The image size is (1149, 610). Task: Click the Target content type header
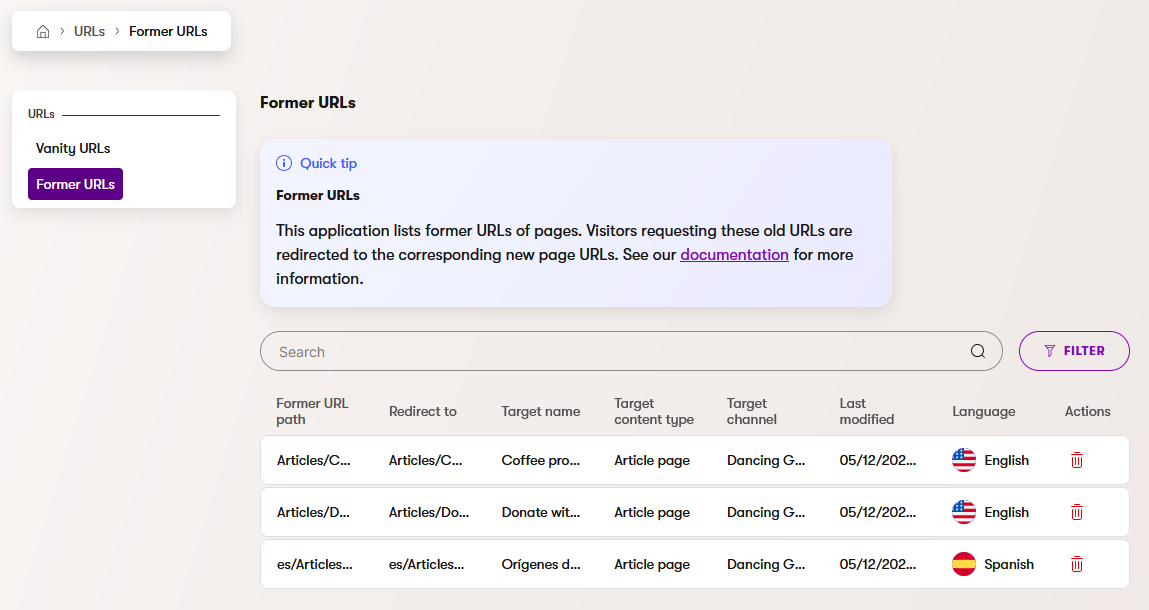click(653, 411)
